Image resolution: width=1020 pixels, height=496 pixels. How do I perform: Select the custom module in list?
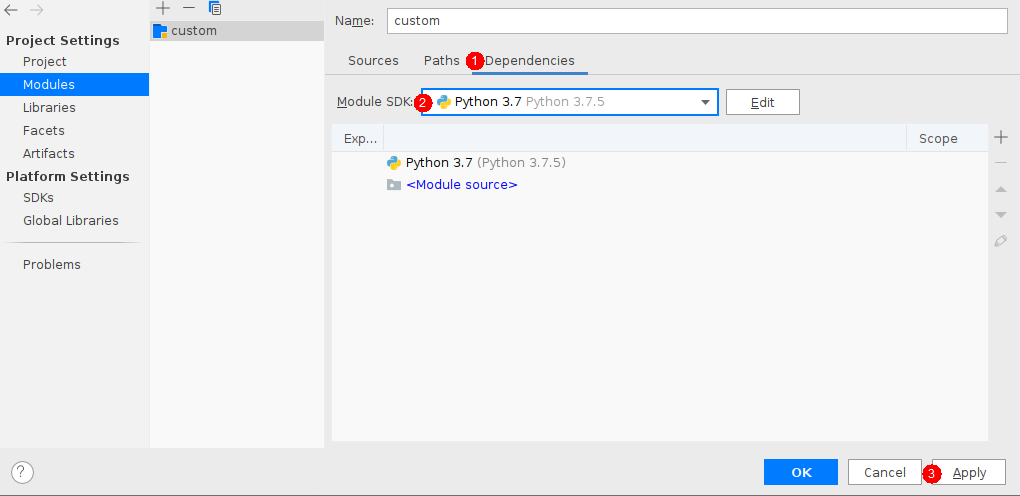237,31
